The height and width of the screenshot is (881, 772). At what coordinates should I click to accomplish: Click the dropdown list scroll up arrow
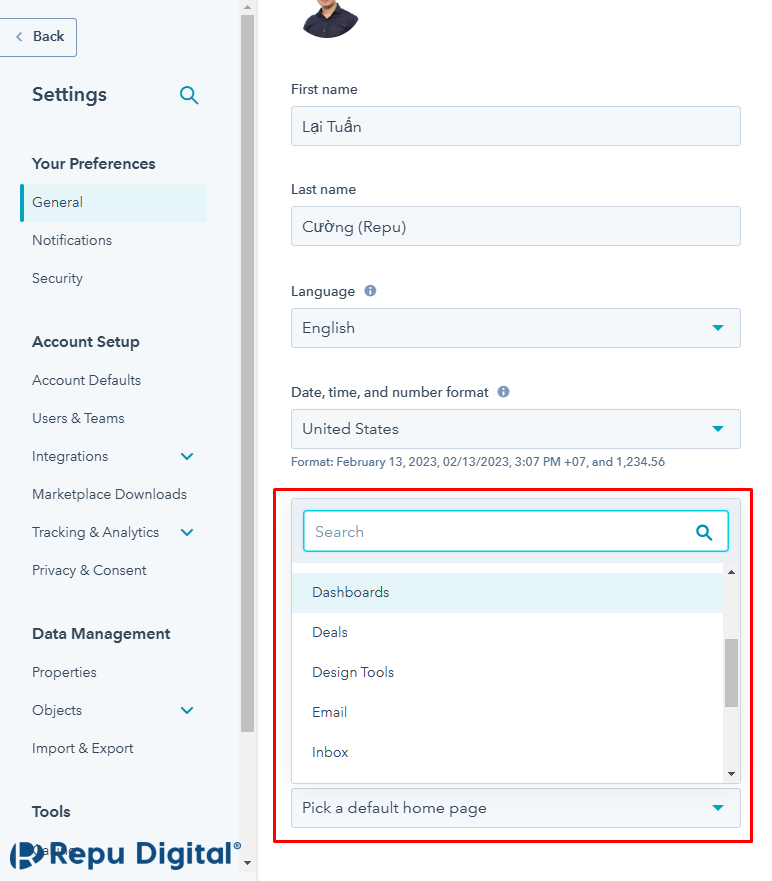coord(731,572)
